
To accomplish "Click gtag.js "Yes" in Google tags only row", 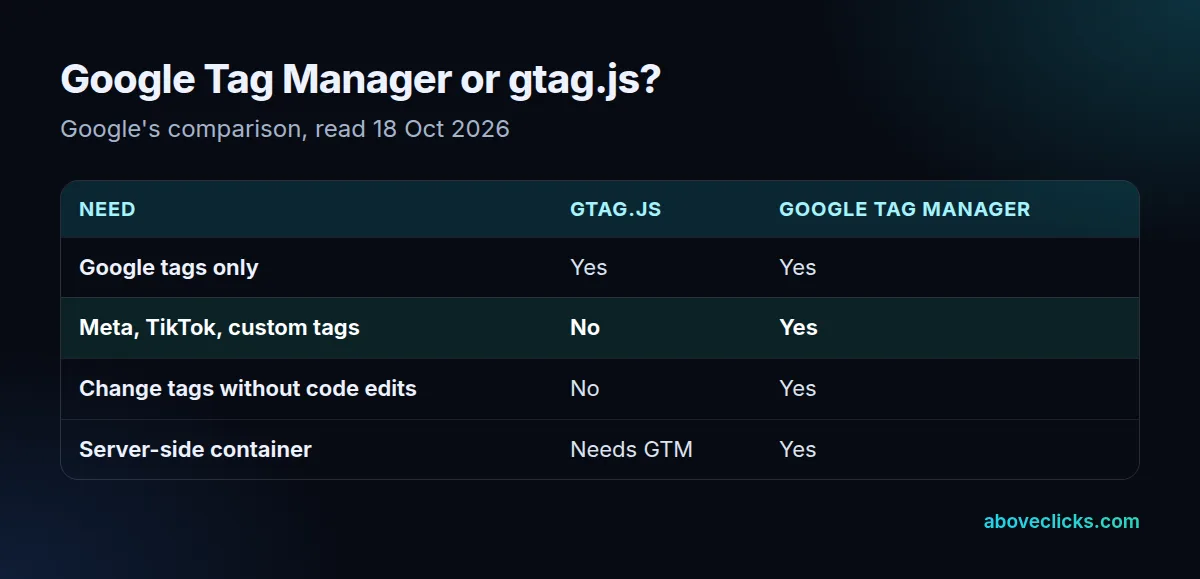I will coord(588,267).
